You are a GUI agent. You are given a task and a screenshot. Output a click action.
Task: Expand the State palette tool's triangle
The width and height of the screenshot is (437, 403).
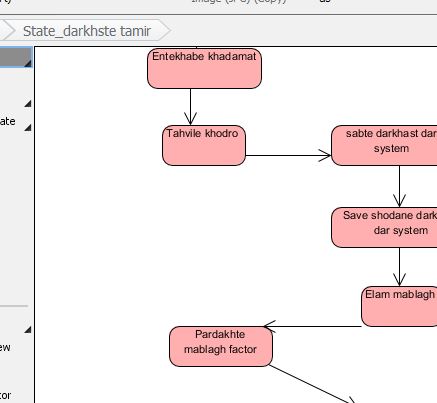point(28,127)
